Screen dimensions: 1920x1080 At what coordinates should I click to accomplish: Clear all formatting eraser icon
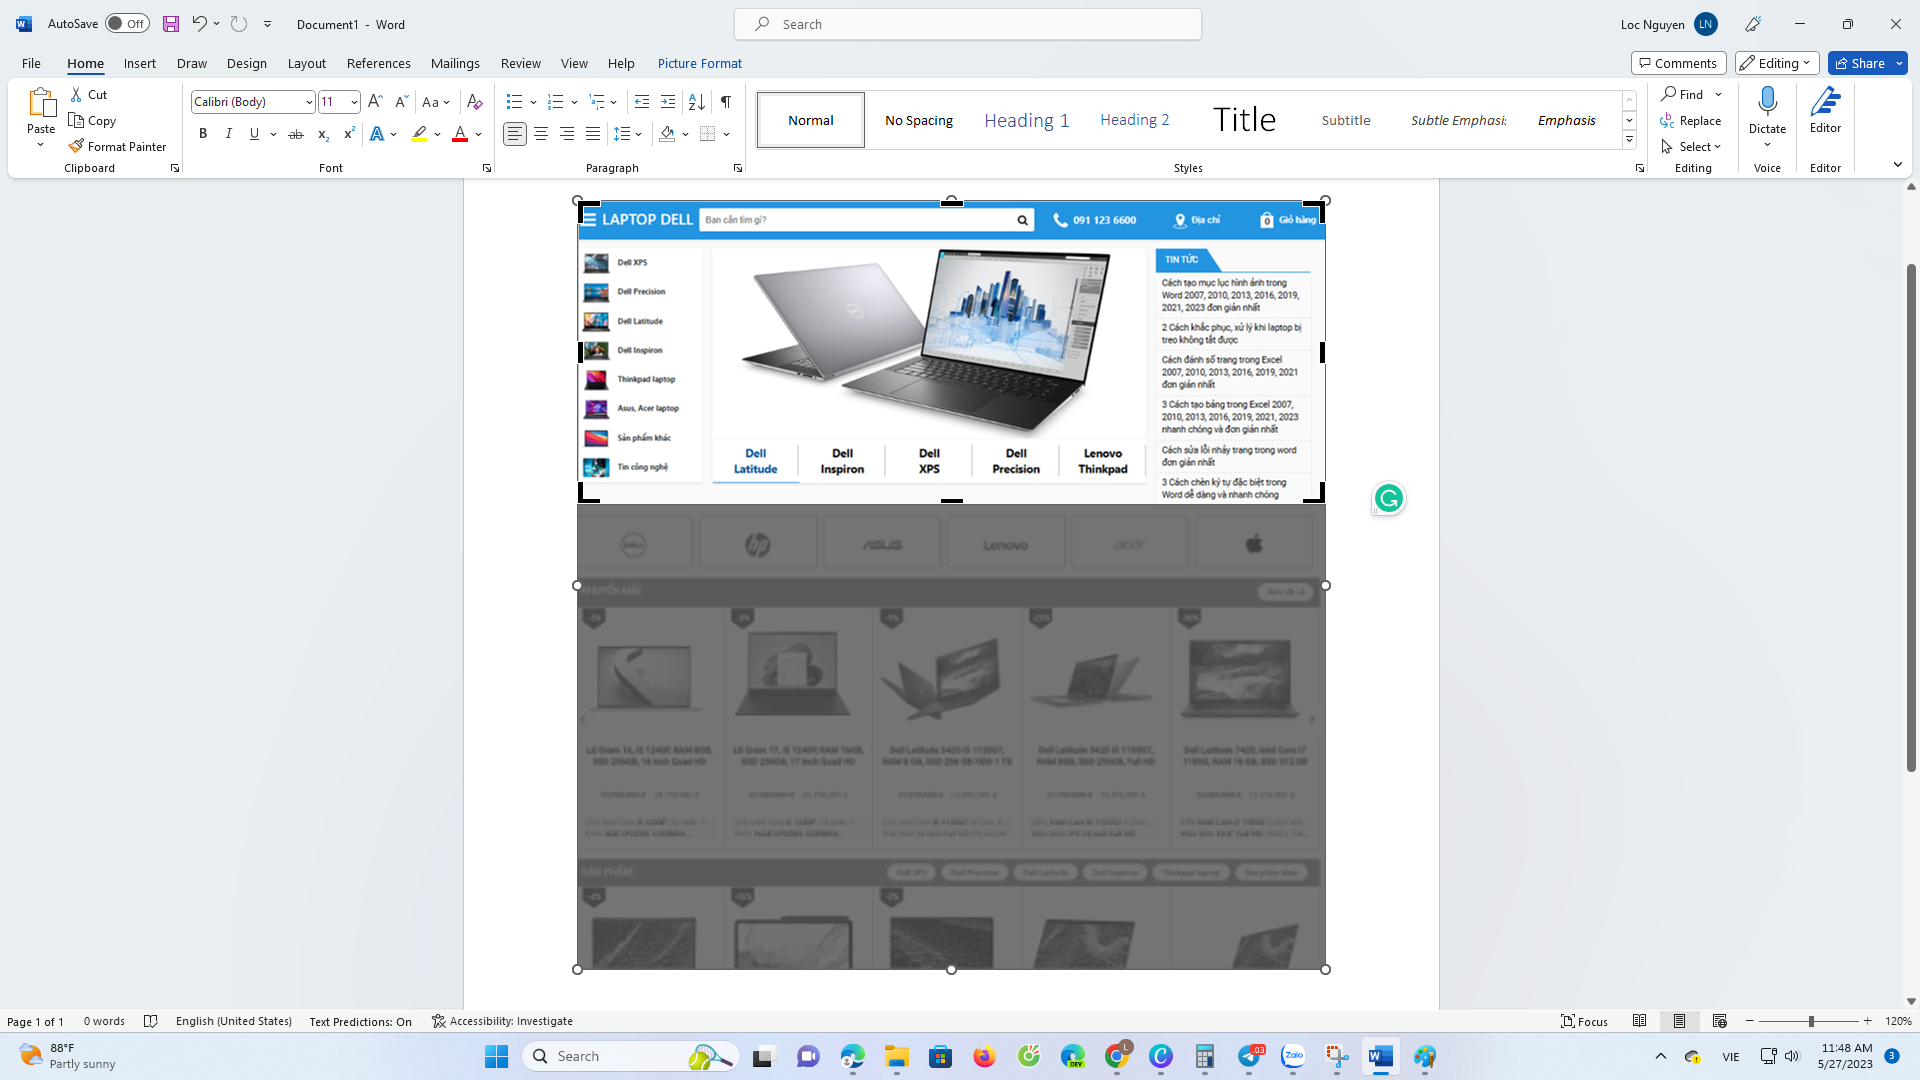click(475, 102)
